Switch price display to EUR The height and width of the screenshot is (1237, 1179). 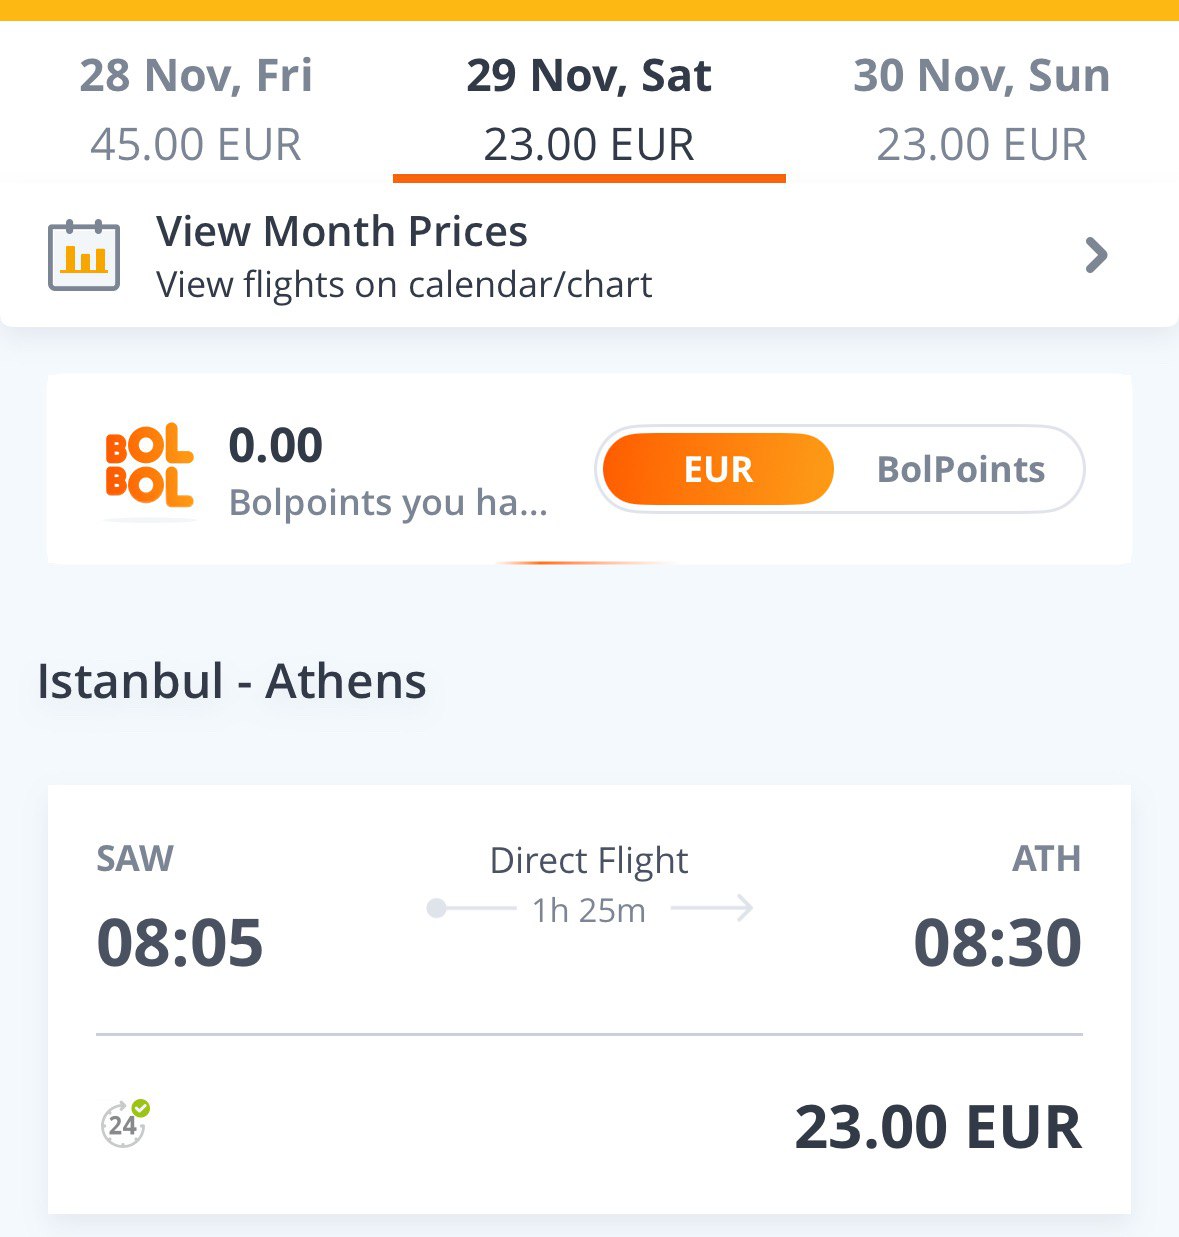pyautogui.click(x=717, y=469)
